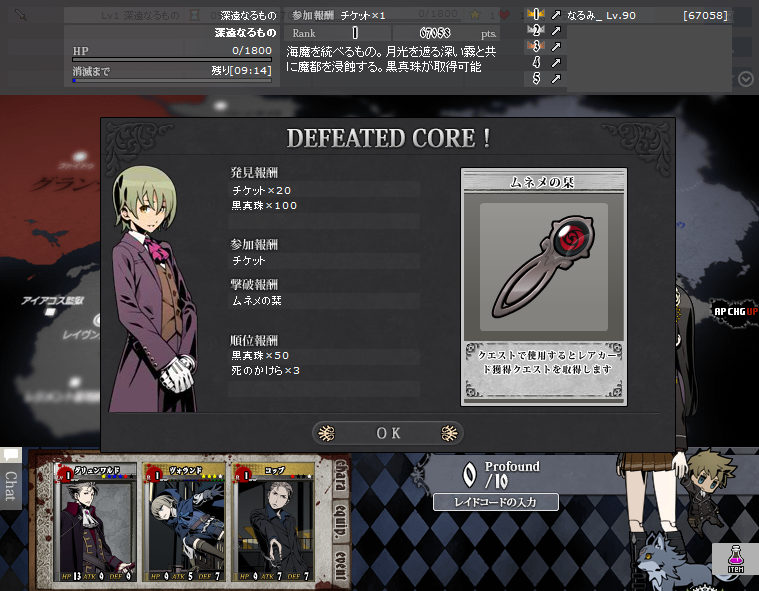Open the ITEM potion icon

click(x=735, y=559)
